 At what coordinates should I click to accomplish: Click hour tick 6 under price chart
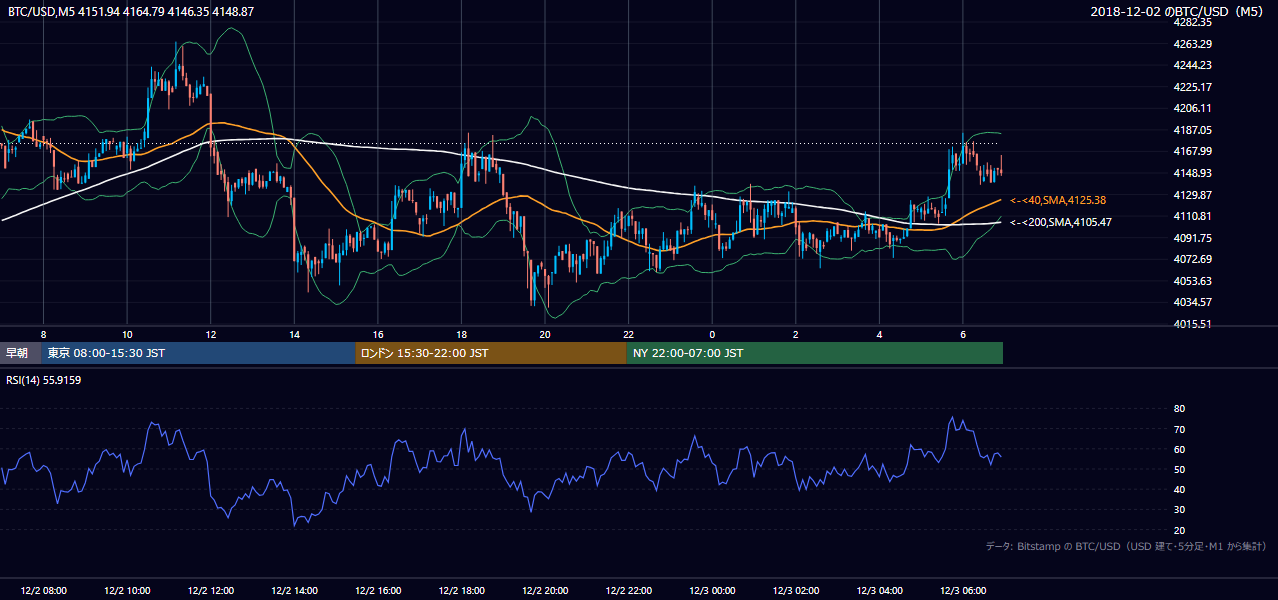pos(962,334)
